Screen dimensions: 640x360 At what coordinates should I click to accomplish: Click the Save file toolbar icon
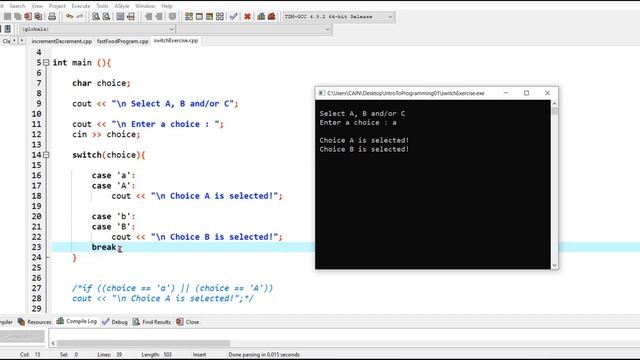click(x=7, y=17)
